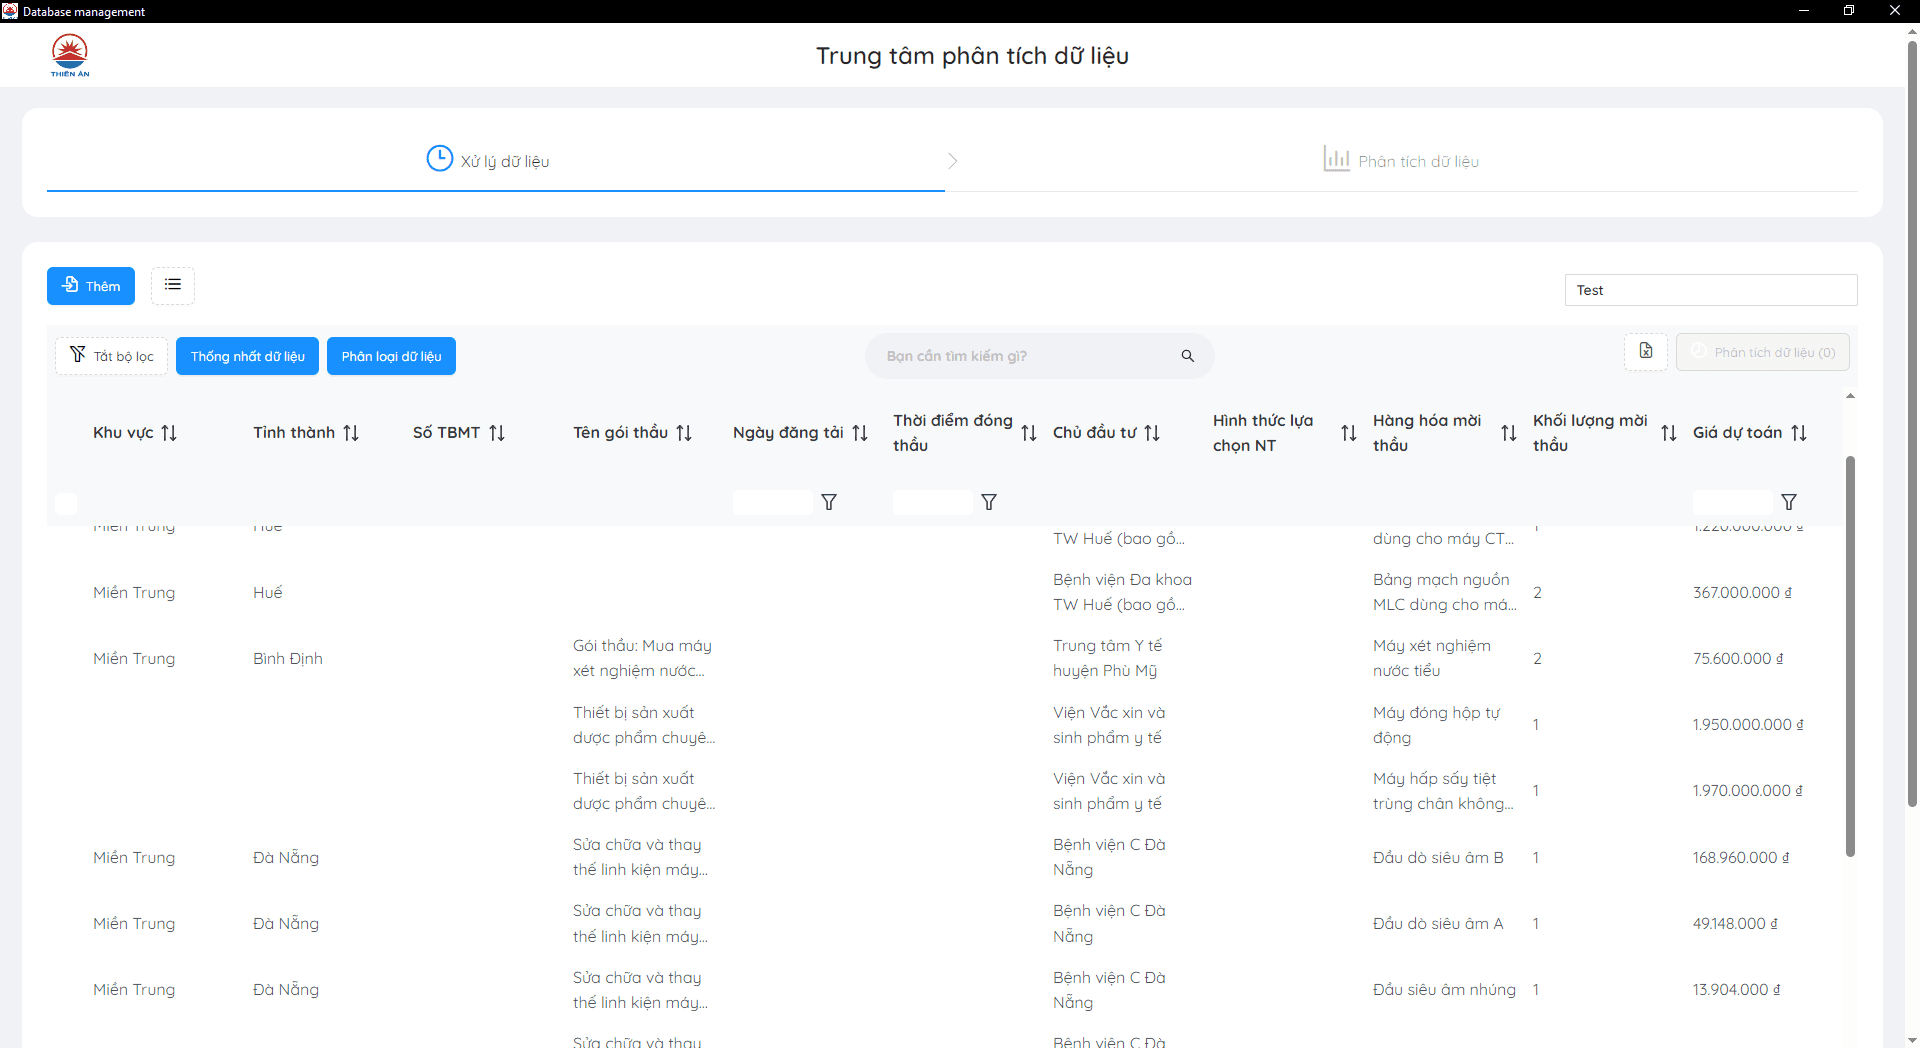Sort by Tên gói thầu column
1920x1048 pixels.
(x=684, y=433)
